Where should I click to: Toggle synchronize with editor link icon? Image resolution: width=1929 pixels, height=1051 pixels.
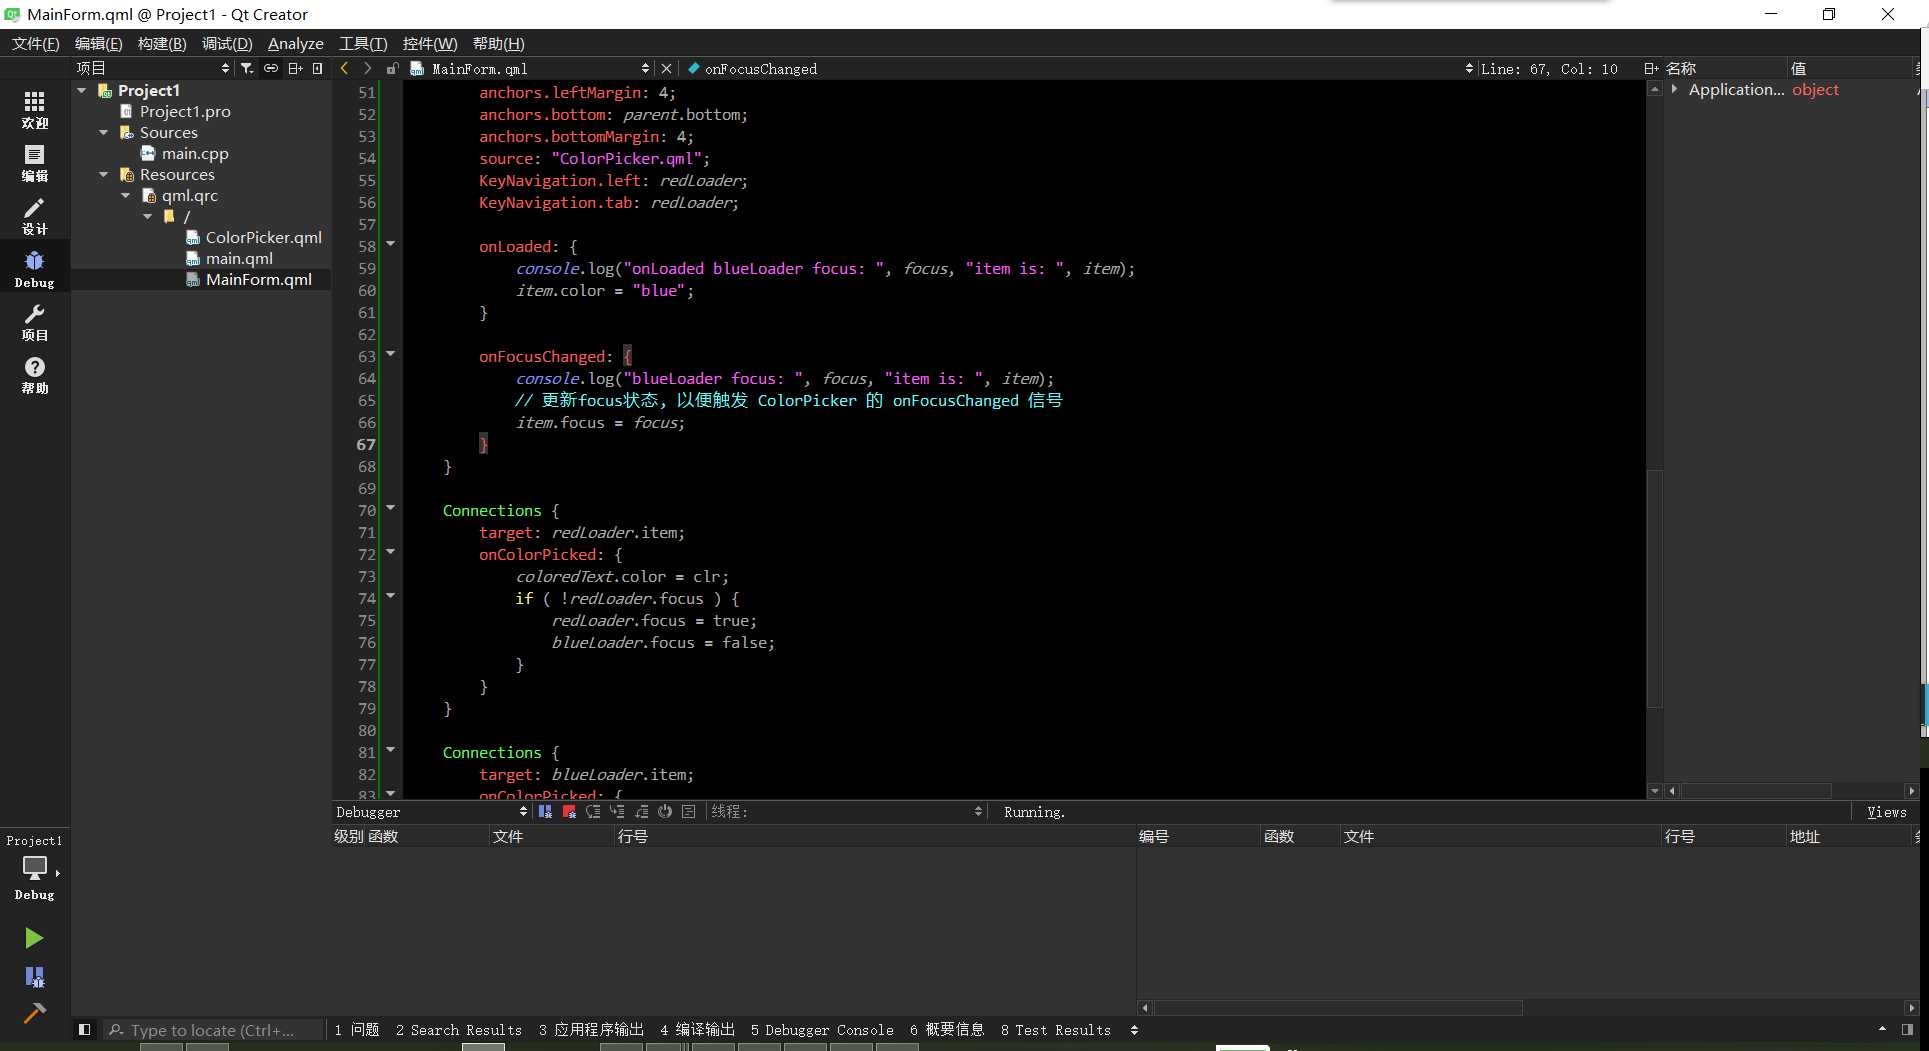(x=271, y=68)
